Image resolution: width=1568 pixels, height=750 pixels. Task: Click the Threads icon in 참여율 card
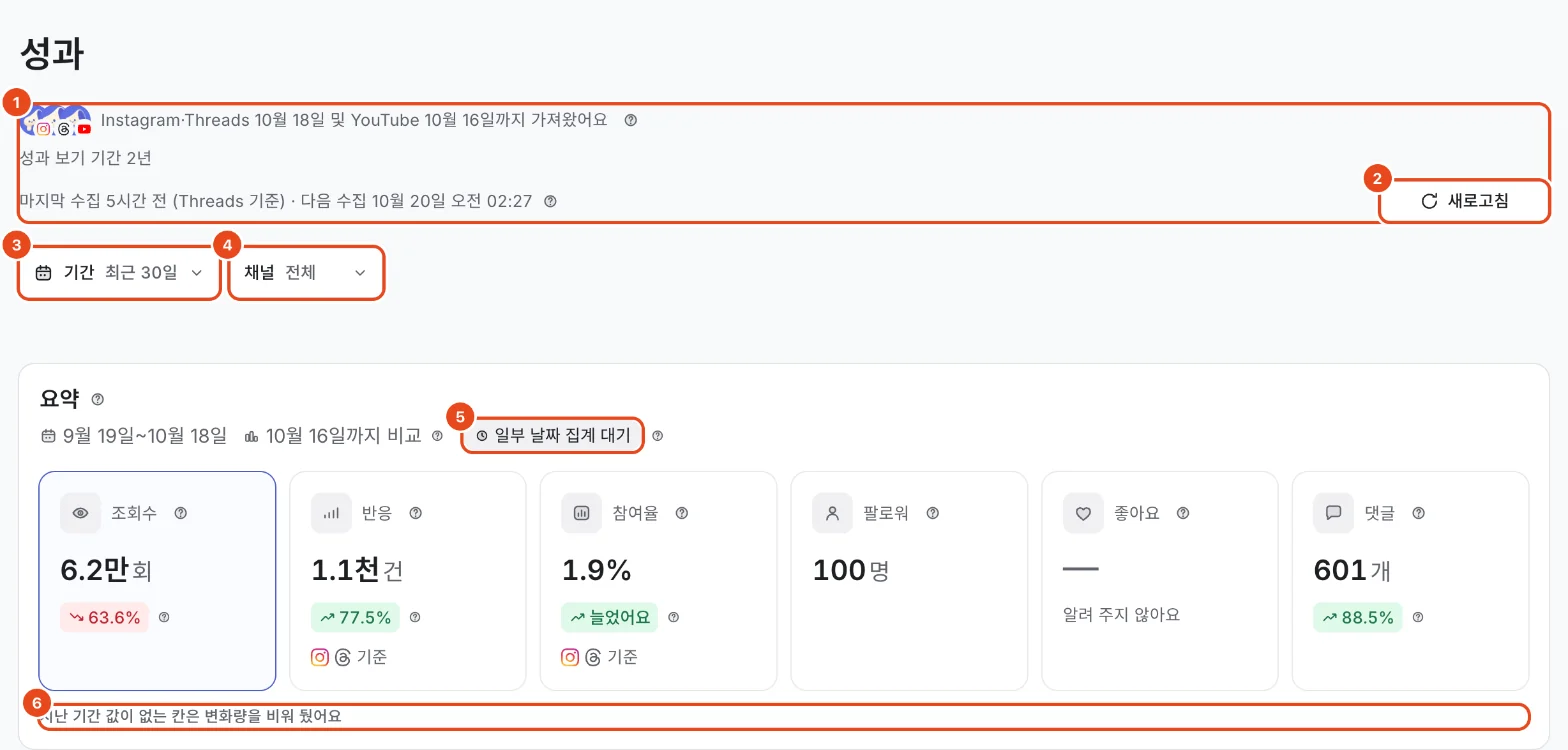click(x=593, y=657)
